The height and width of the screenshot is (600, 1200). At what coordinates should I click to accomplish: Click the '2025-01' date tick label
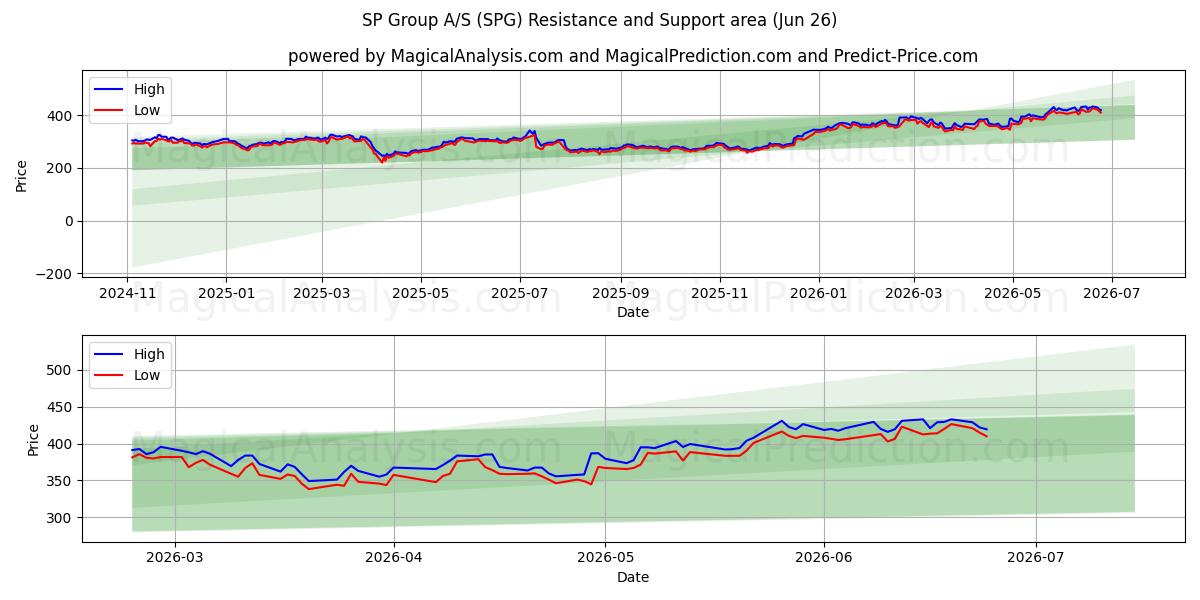click(x=226, y=293)
